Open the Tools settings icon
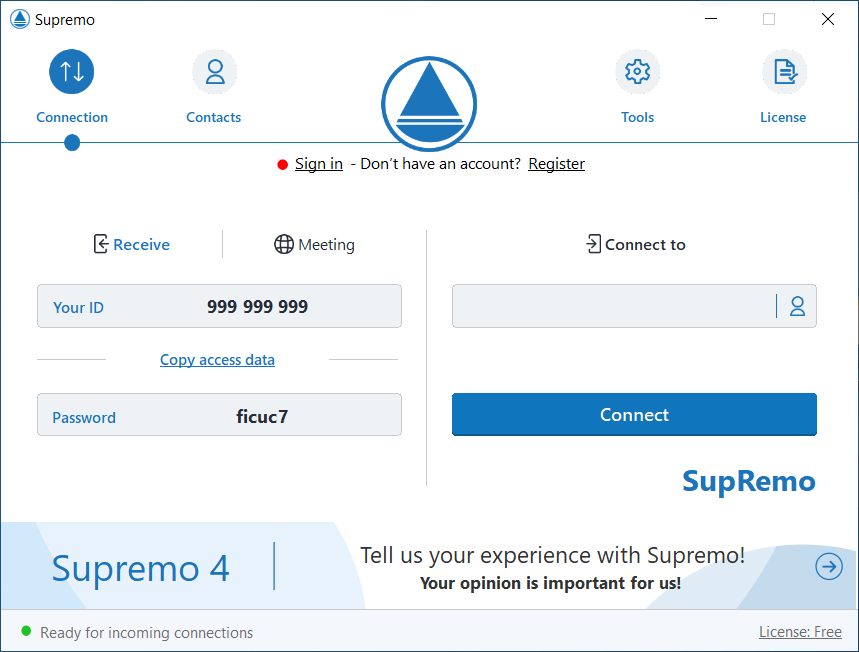 point(637,71)
